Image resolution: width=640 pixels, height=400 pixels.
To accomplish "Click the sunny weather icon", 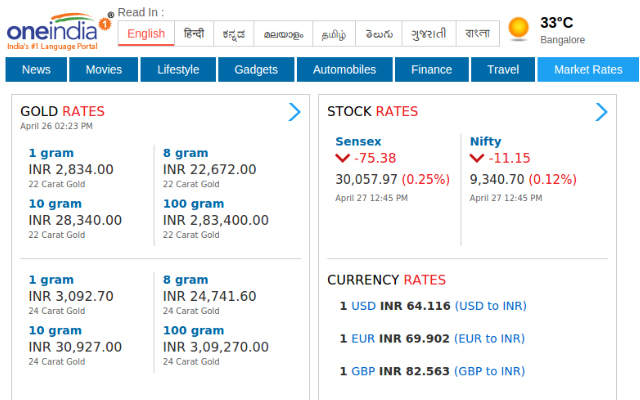I will tap(518, 28).
